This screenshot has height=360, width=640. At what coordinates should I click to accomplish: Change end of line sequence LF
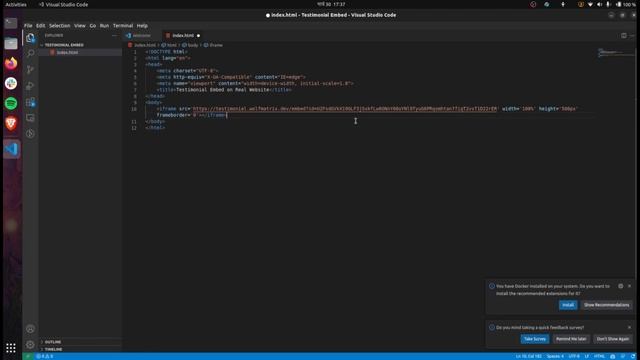(x=587, y=356)
